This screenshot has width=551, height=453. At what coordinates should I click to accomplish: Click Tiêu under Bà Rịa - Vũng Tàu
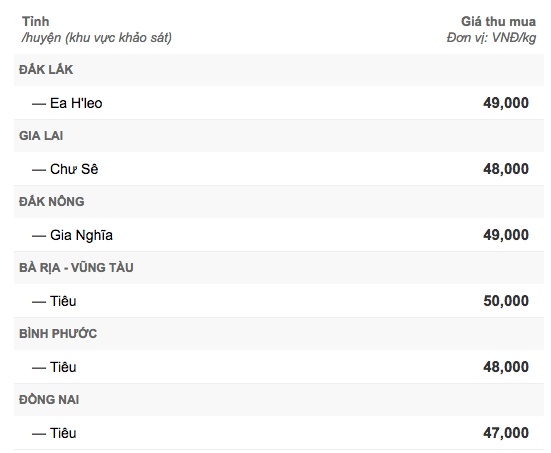click(x=63, y=301)
